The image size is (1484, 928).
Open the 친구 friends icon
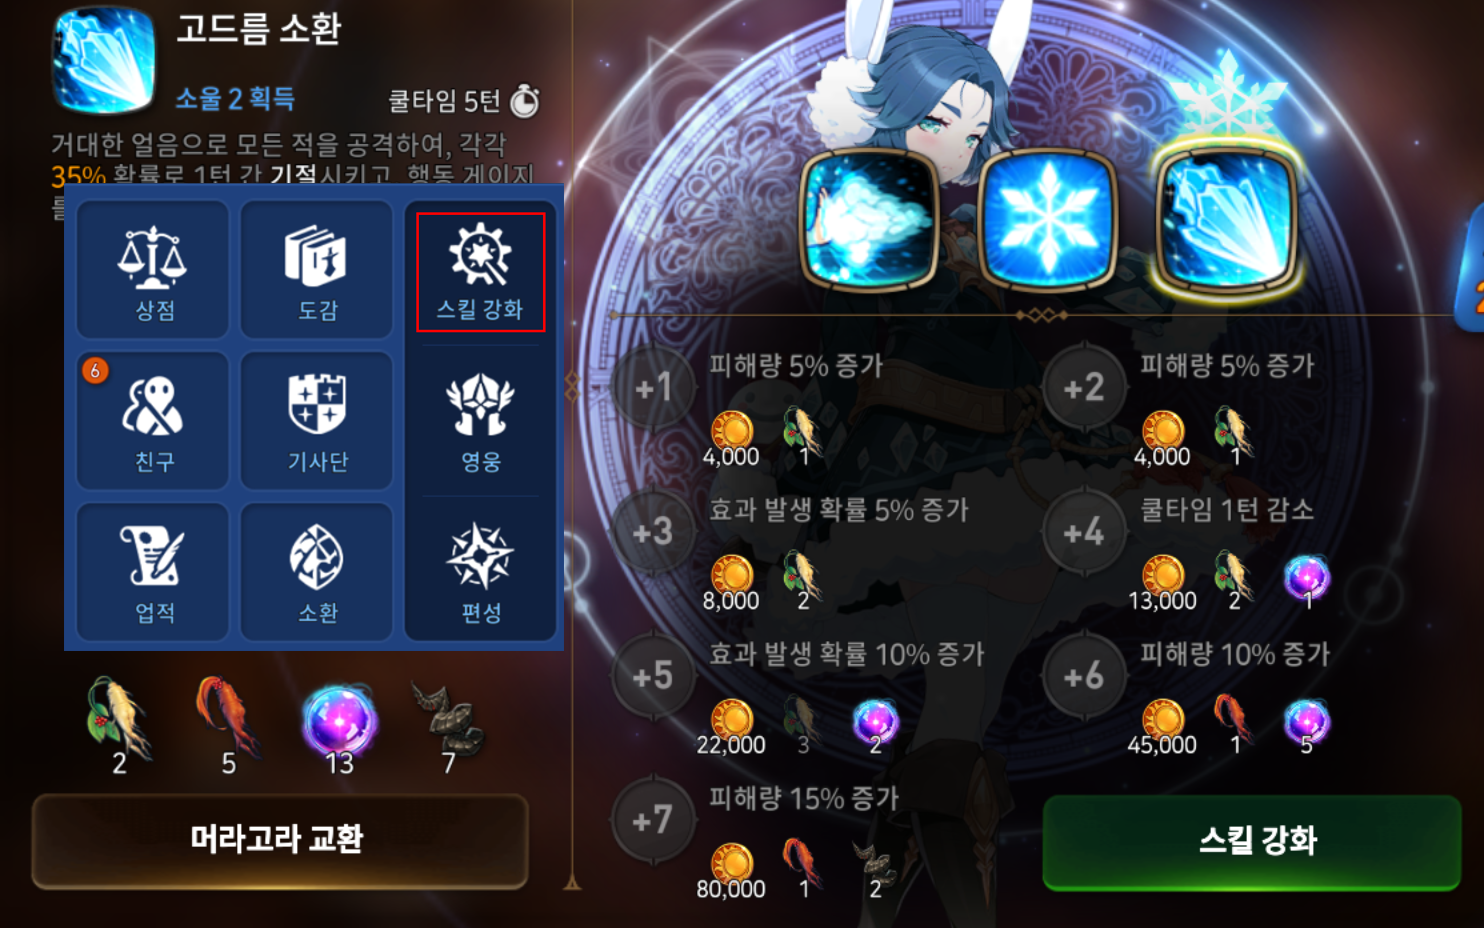tap(153, 421)
